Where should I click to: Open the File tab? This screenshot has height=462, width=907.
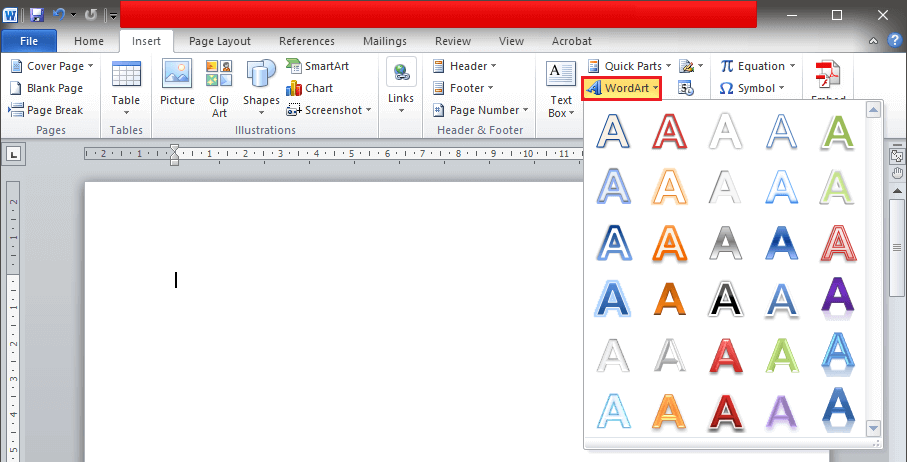click(x=29, y=41)
